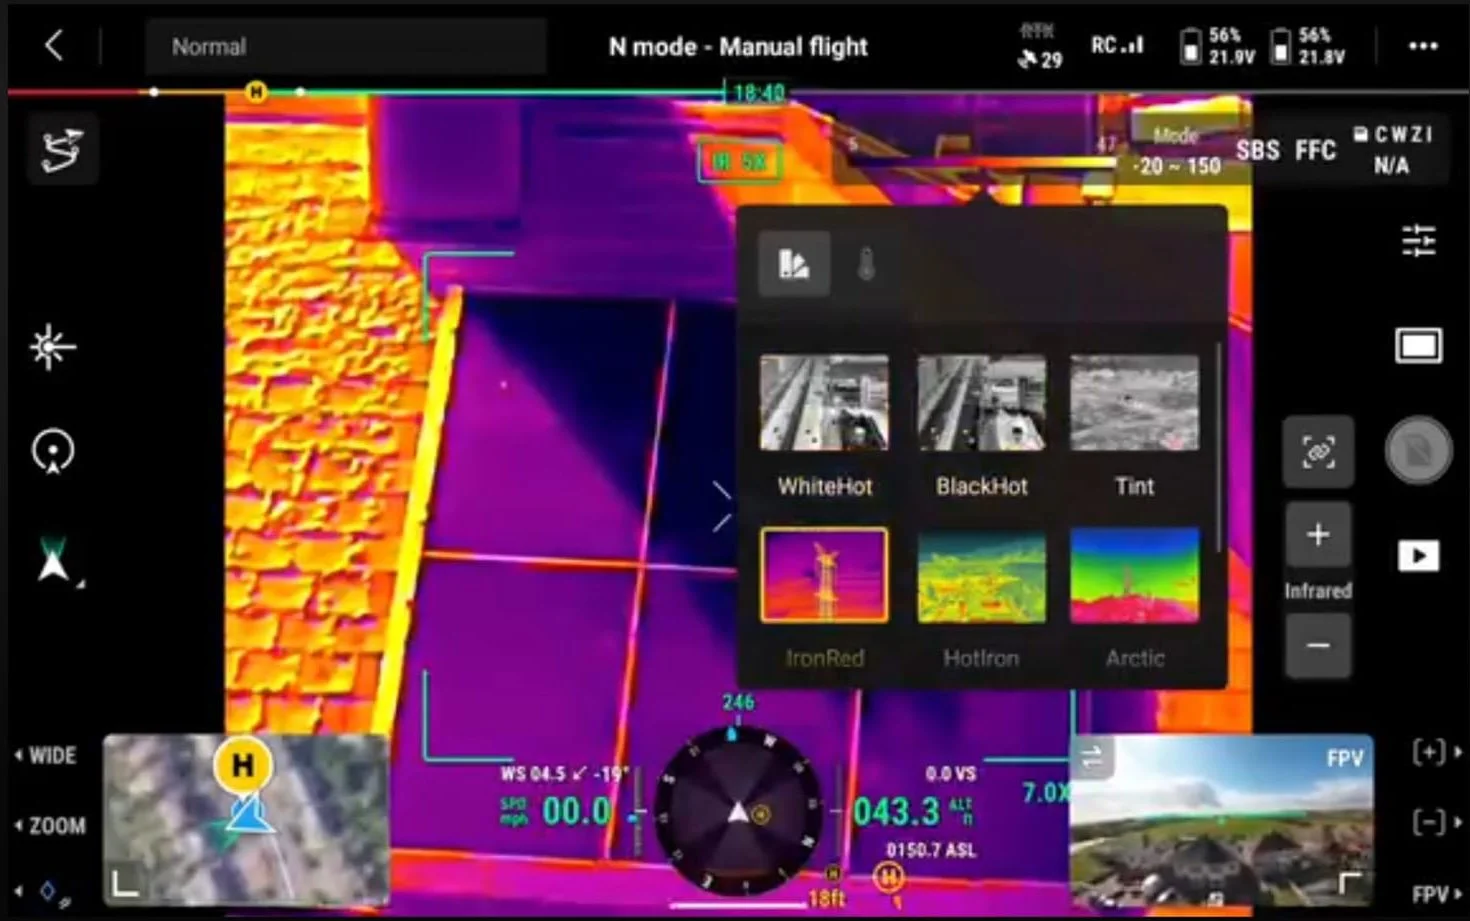View second battery 56% 21.8V status

(x=1307, y=46)
